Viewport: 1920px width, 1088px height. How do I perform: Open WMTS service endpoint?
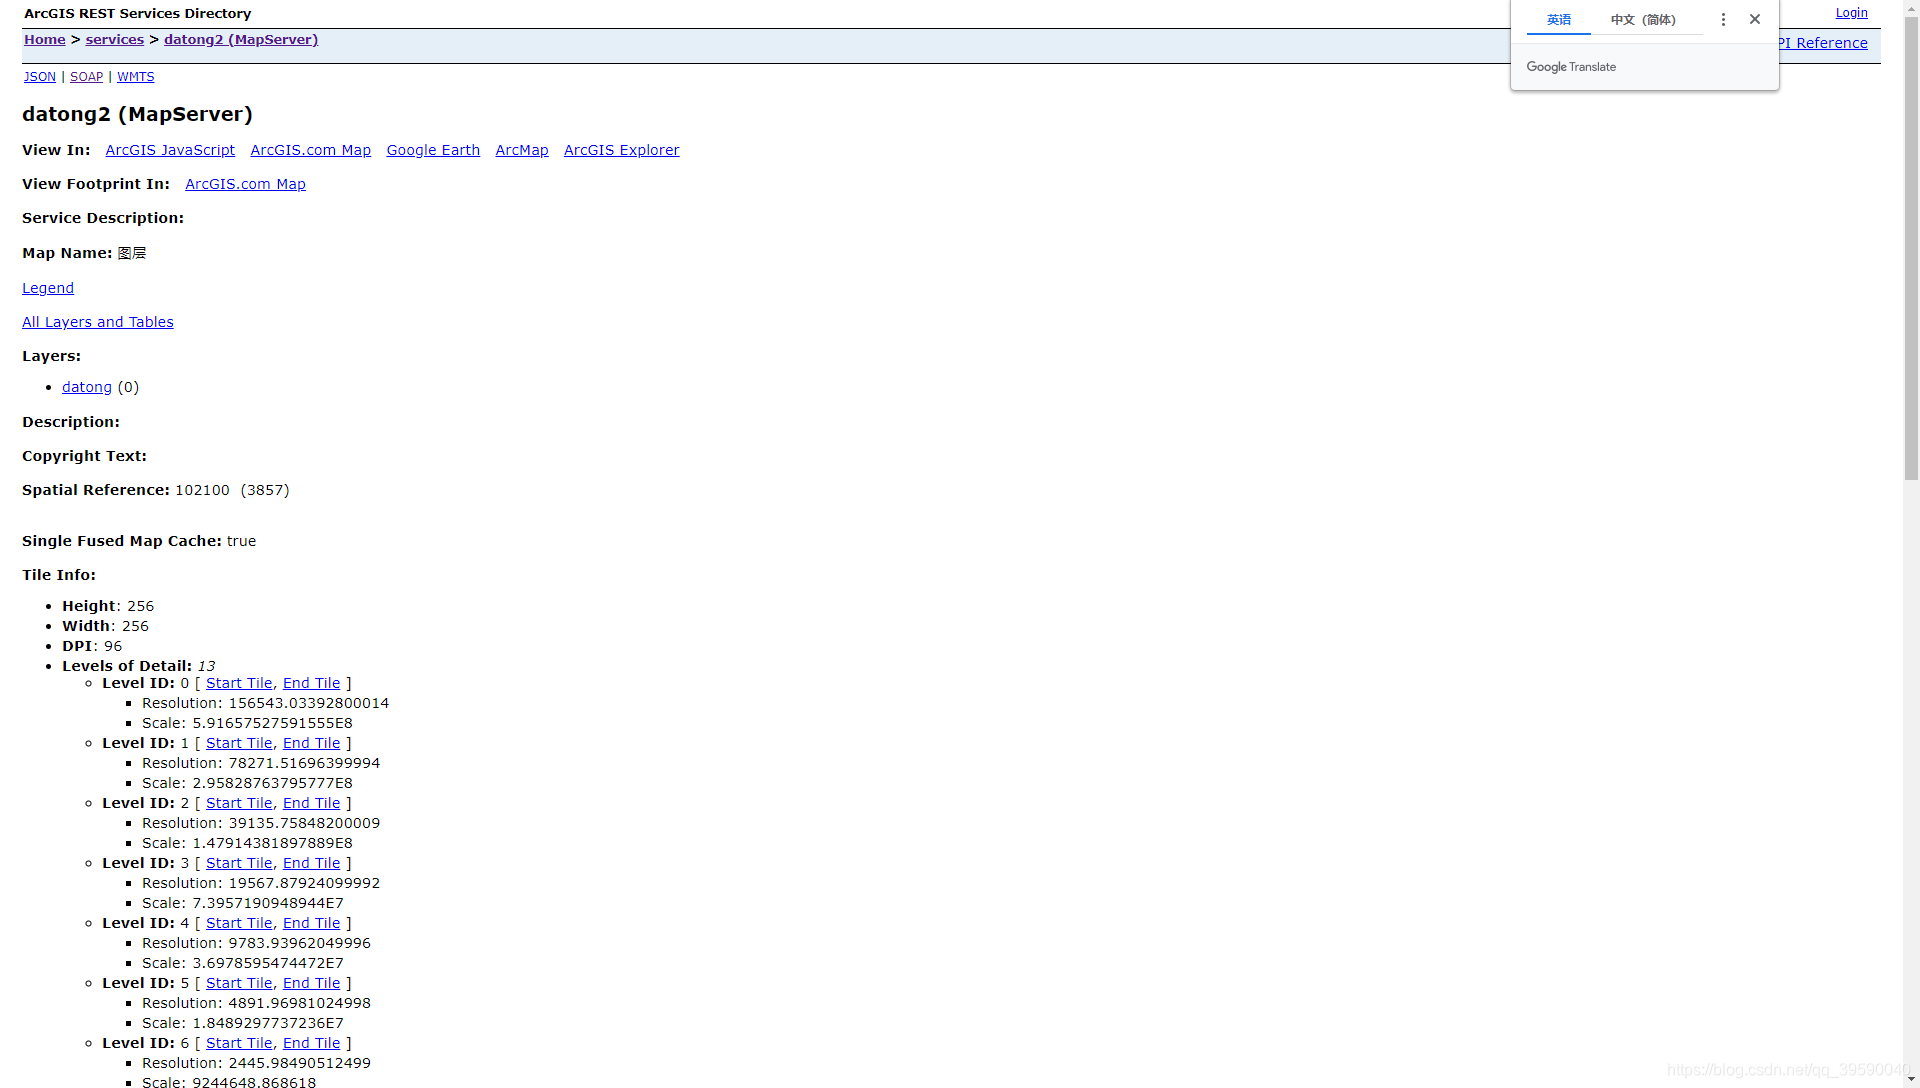(x=136, y=76)
